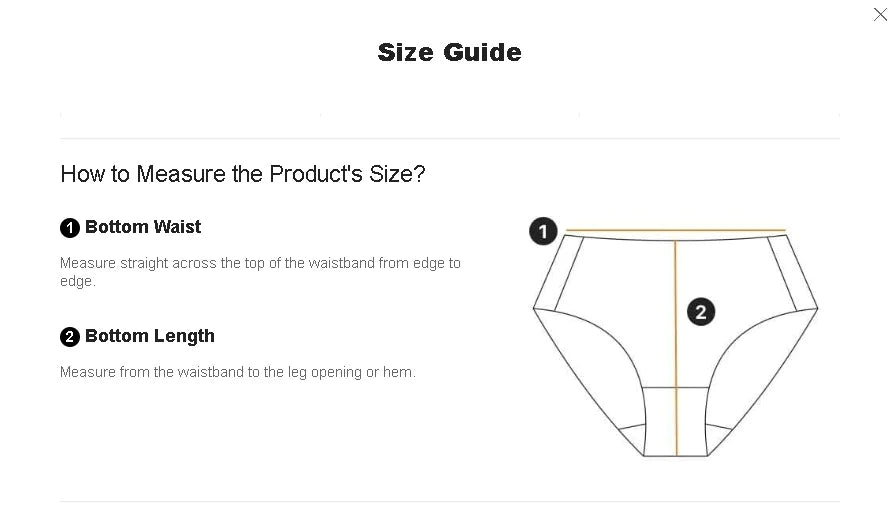
Task: Click the divider line above the measure heading
Action: pyautogui.click(x=449, y=138)
